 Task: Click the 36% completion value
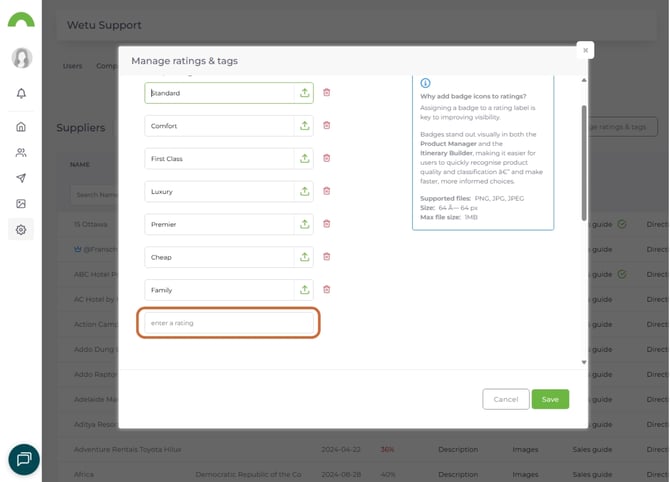[x=387, y=450]
